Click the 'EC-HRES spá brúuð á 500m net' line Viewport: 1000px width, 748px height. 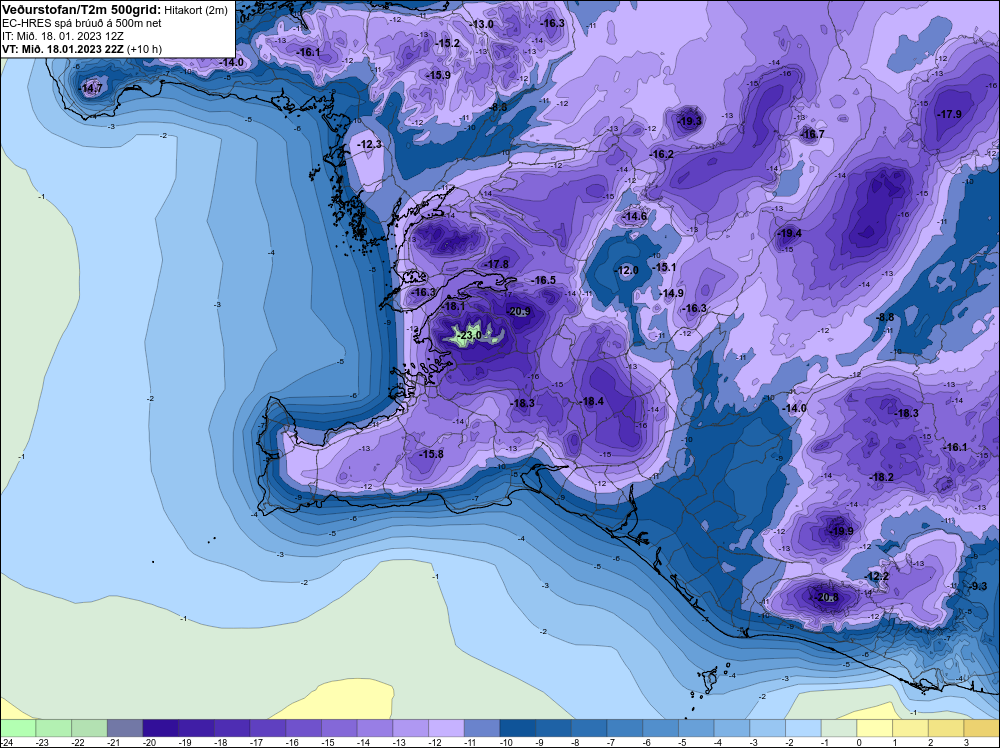coord(73,23)
